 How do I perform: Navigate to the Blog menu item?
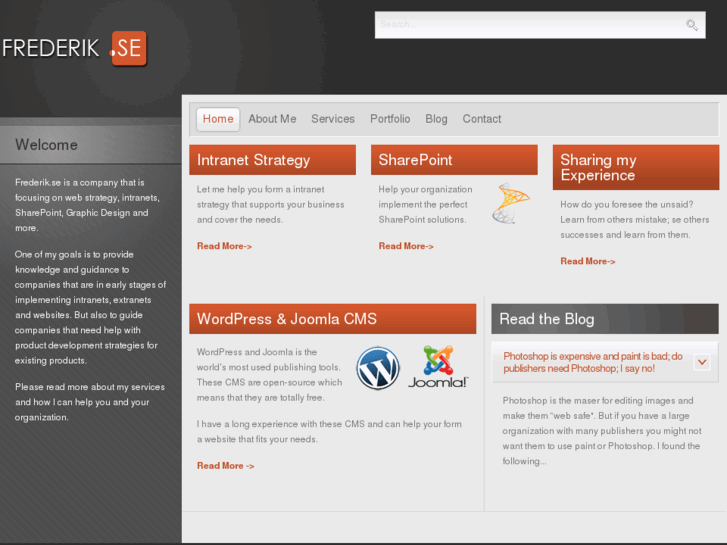436,119
